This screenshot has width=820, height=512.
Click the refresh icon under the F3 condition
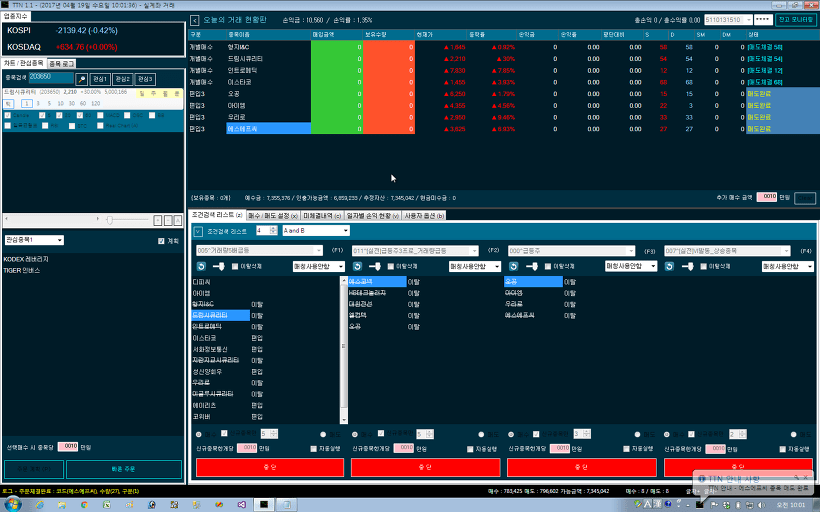tap(513, 266)
